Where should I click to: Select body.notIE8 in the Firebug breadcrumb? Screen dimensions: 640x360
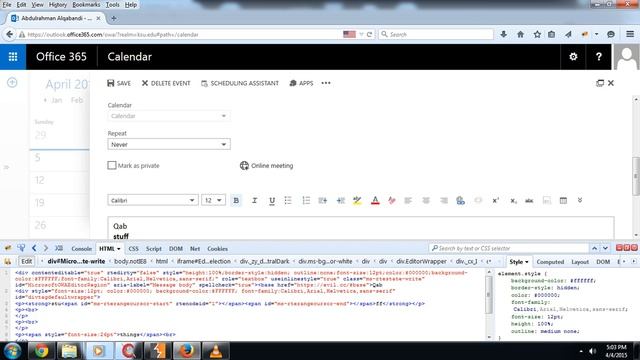tap(130, 261)
